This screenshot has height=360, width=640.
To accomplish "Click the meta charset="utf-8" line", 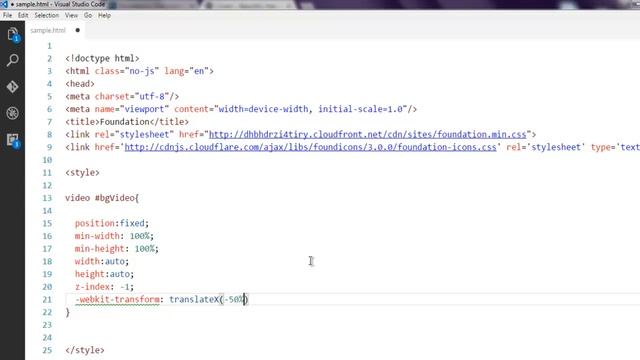I will click(122, 96).
